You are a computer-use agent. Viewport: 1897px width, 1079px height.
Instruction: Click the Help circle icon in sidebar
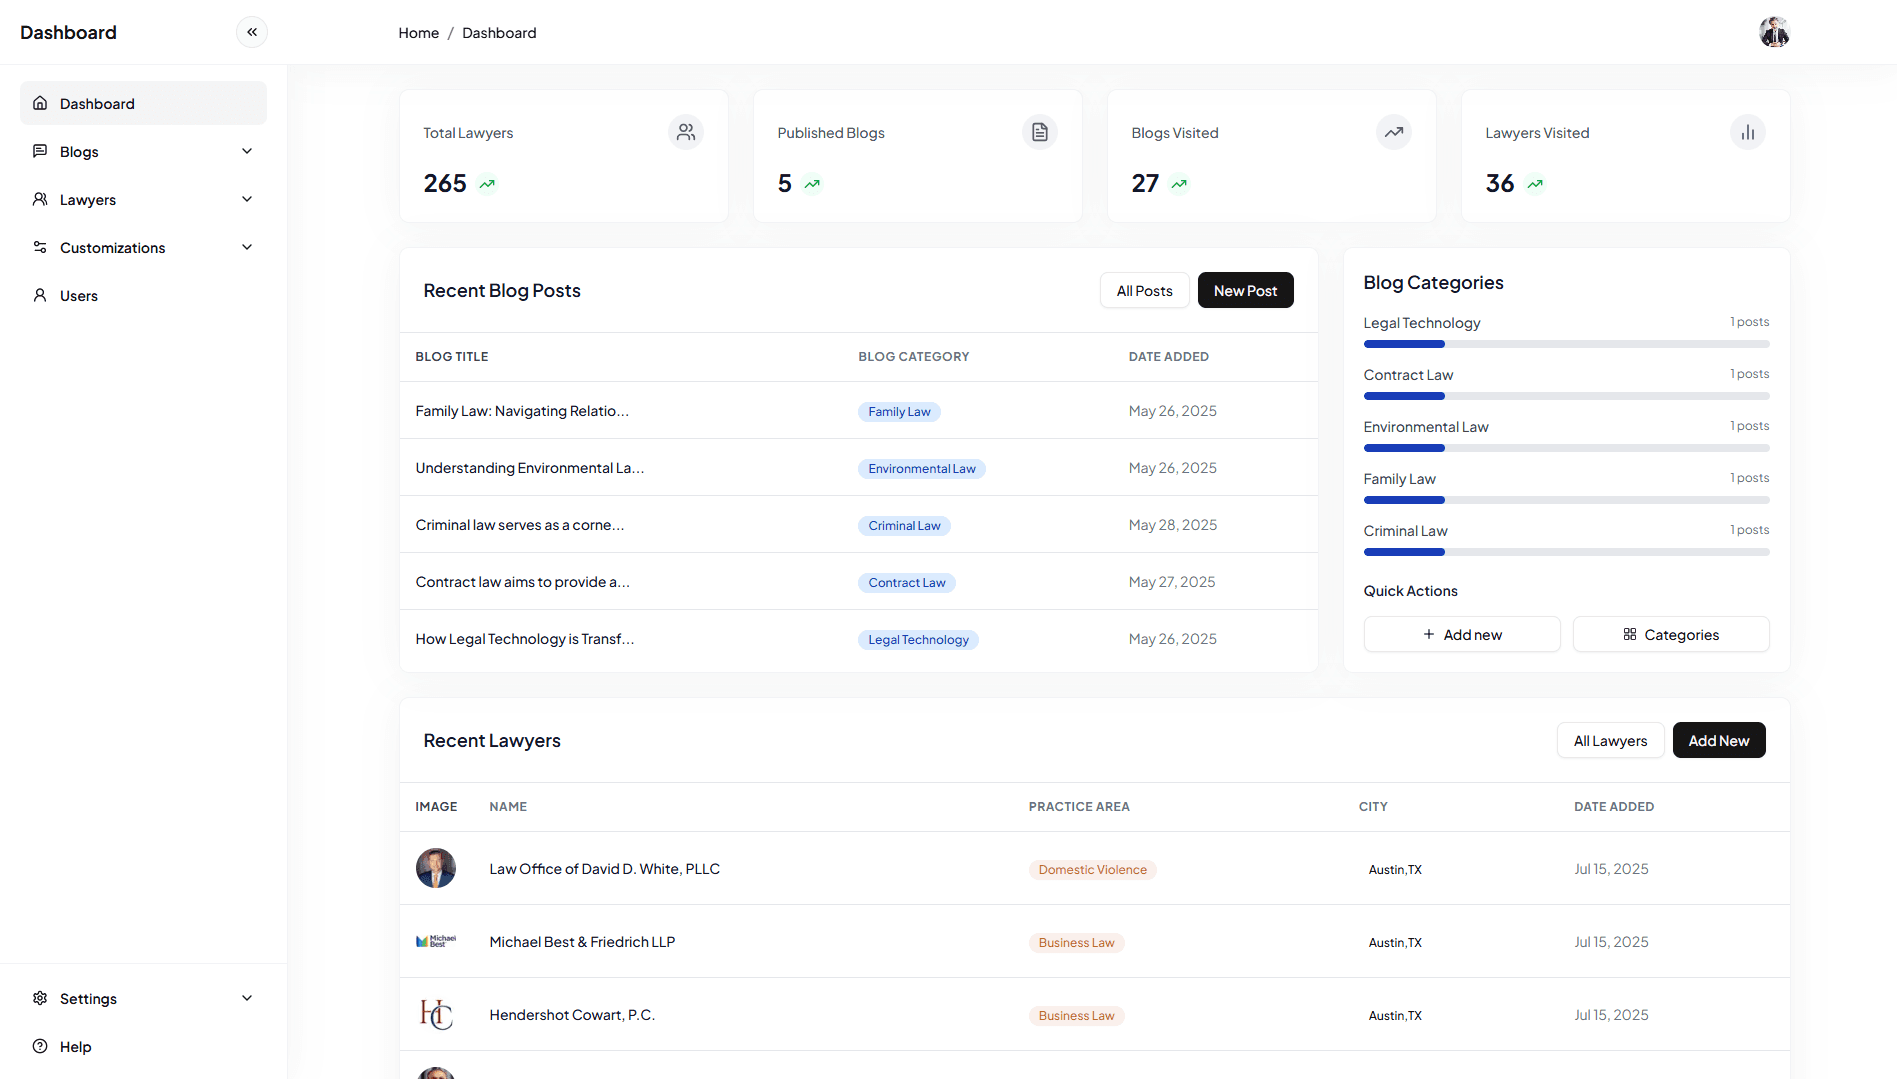40,1046
